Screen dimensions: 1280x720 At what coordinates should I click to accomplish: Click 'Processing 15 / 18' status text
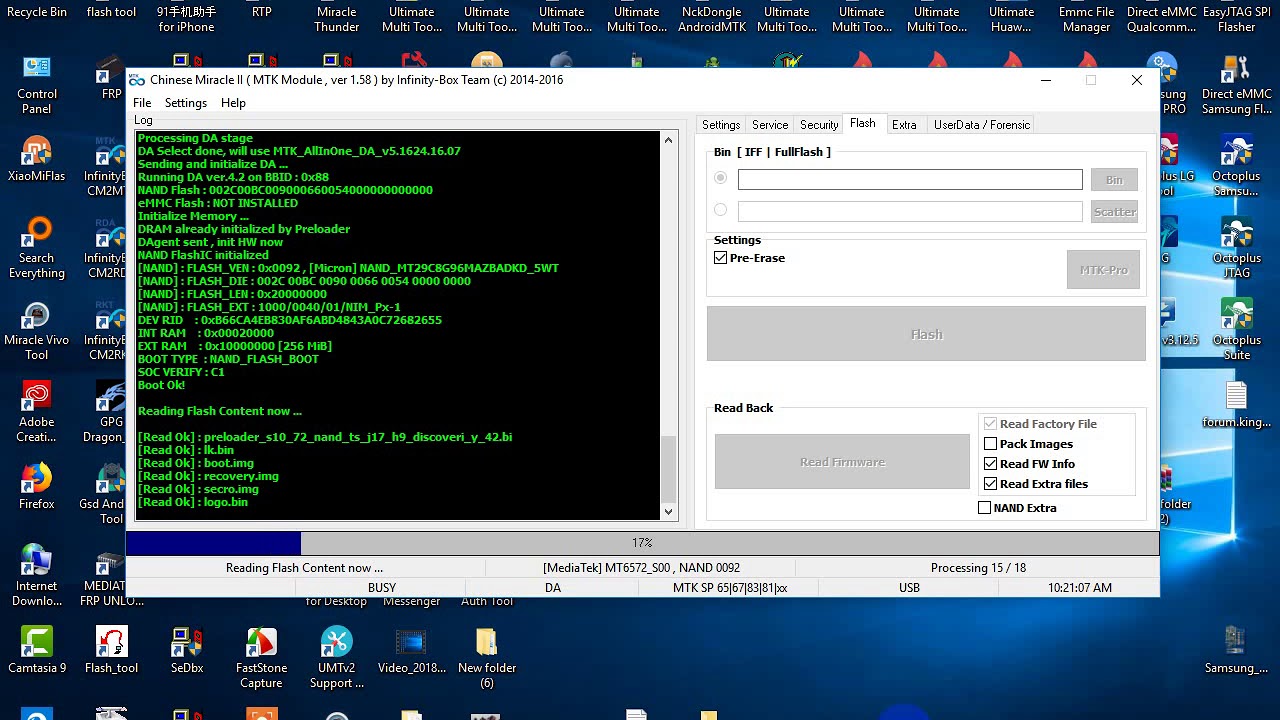978,568
